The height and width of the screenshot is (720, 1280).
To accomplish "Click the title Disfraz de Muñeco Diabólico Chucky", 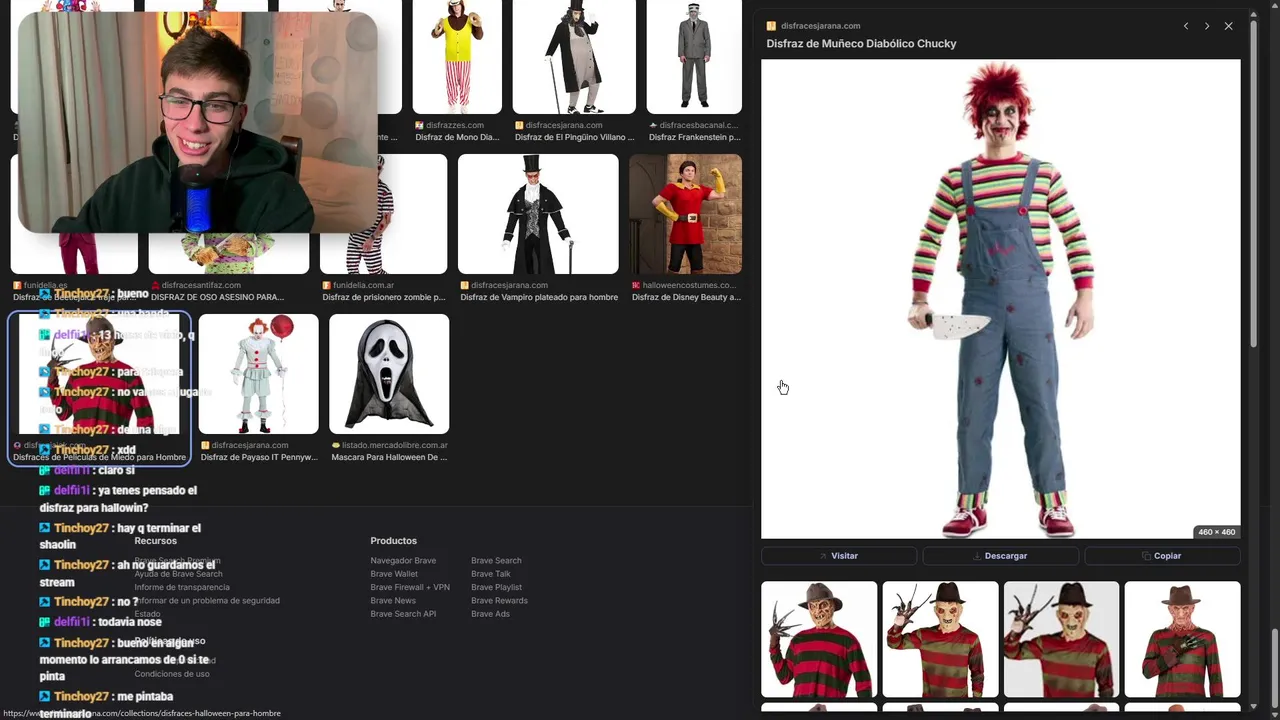I will [x=861, y=44].
